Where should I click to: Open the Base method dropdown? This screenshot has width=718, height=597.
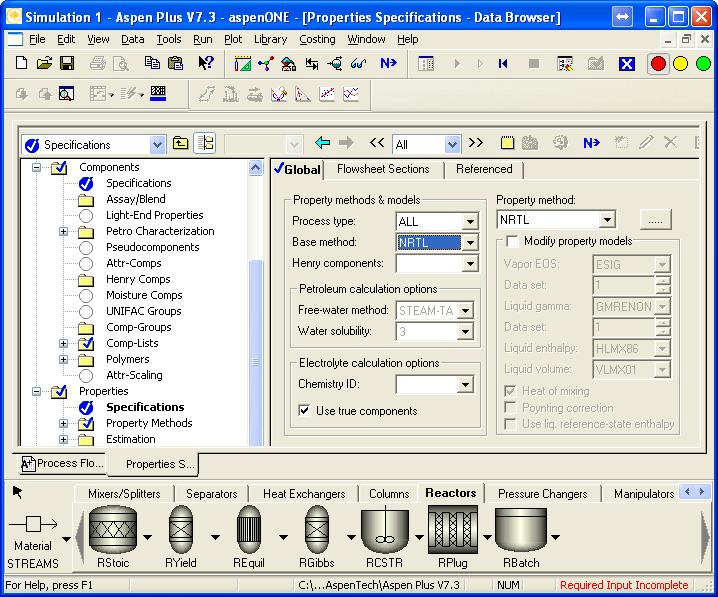point(470,243)
